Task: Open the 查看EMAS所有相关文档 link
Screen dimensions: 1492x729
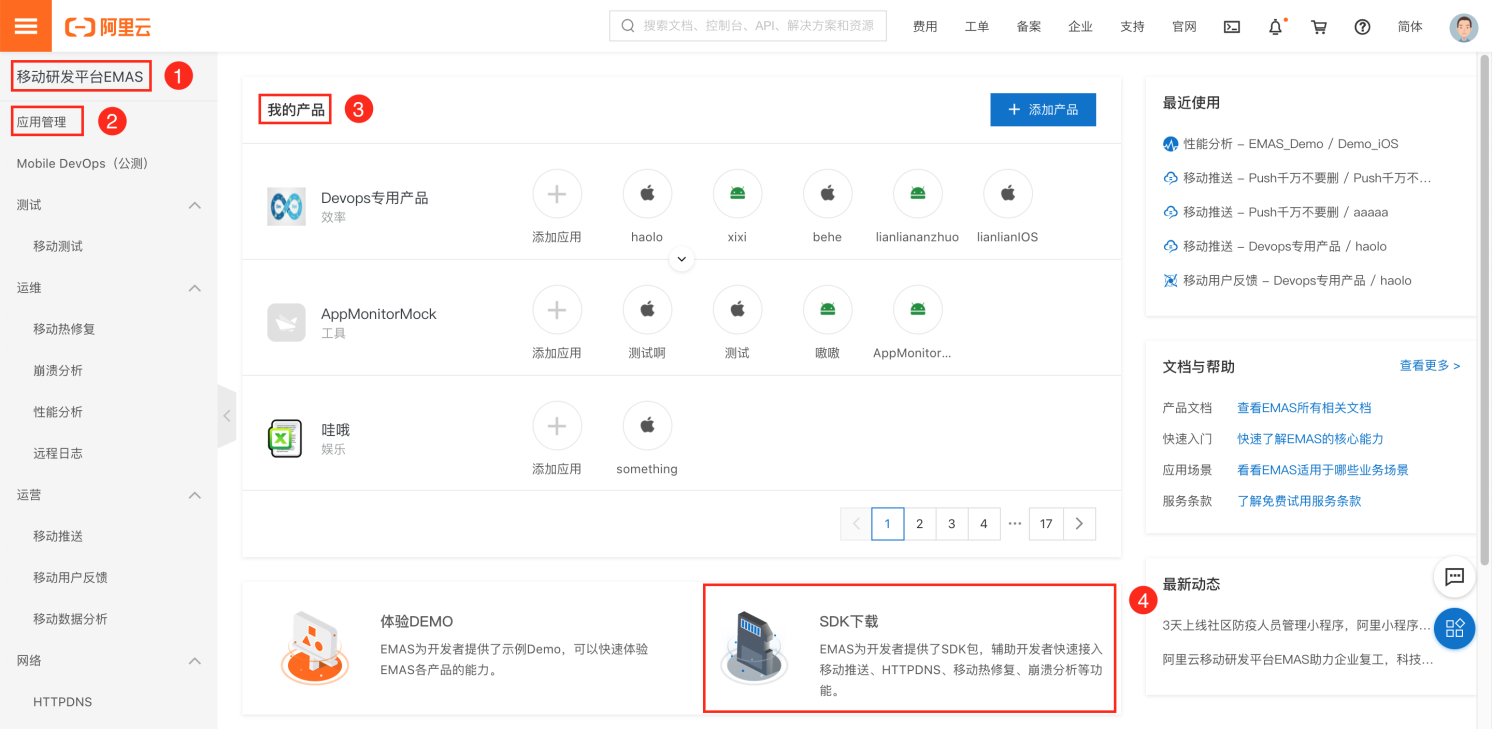Action: 1304,408
